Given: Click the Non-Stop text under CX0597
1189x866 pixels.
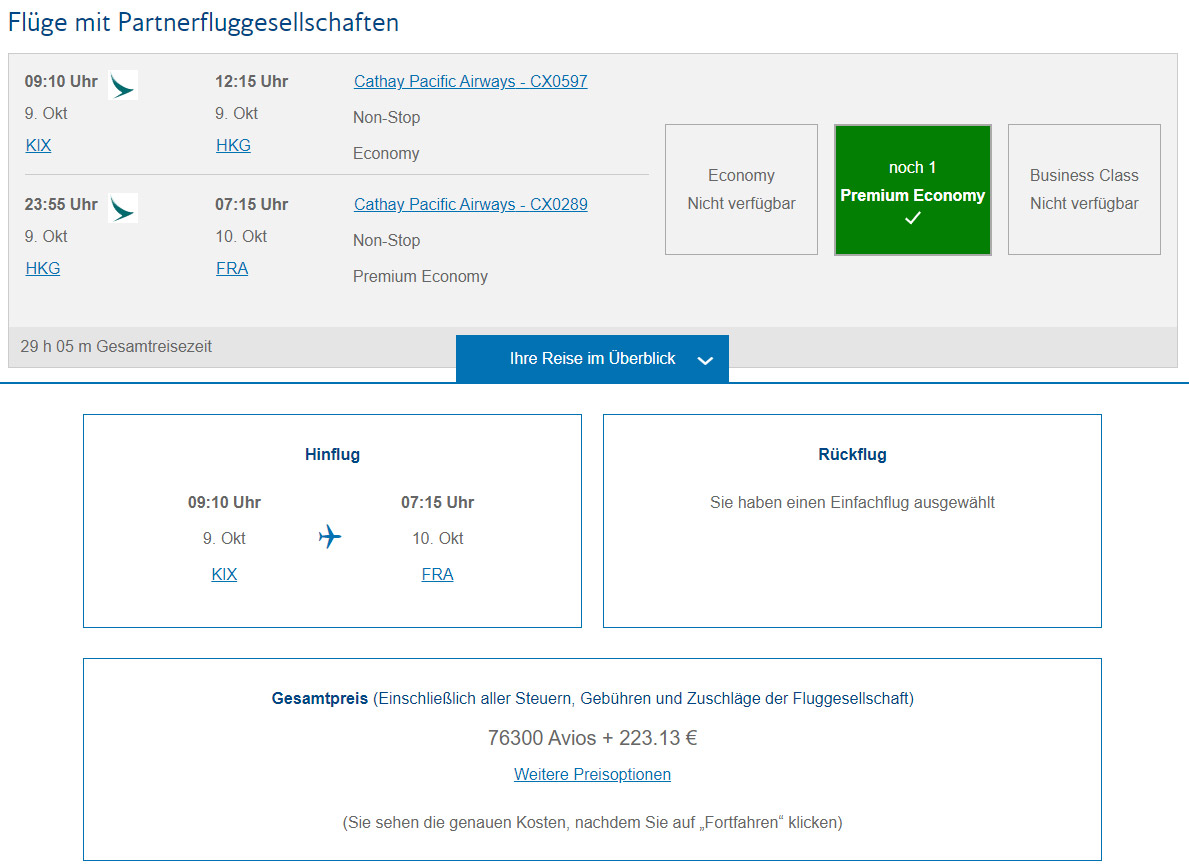Looking at the screenshot, I should 387,118.
